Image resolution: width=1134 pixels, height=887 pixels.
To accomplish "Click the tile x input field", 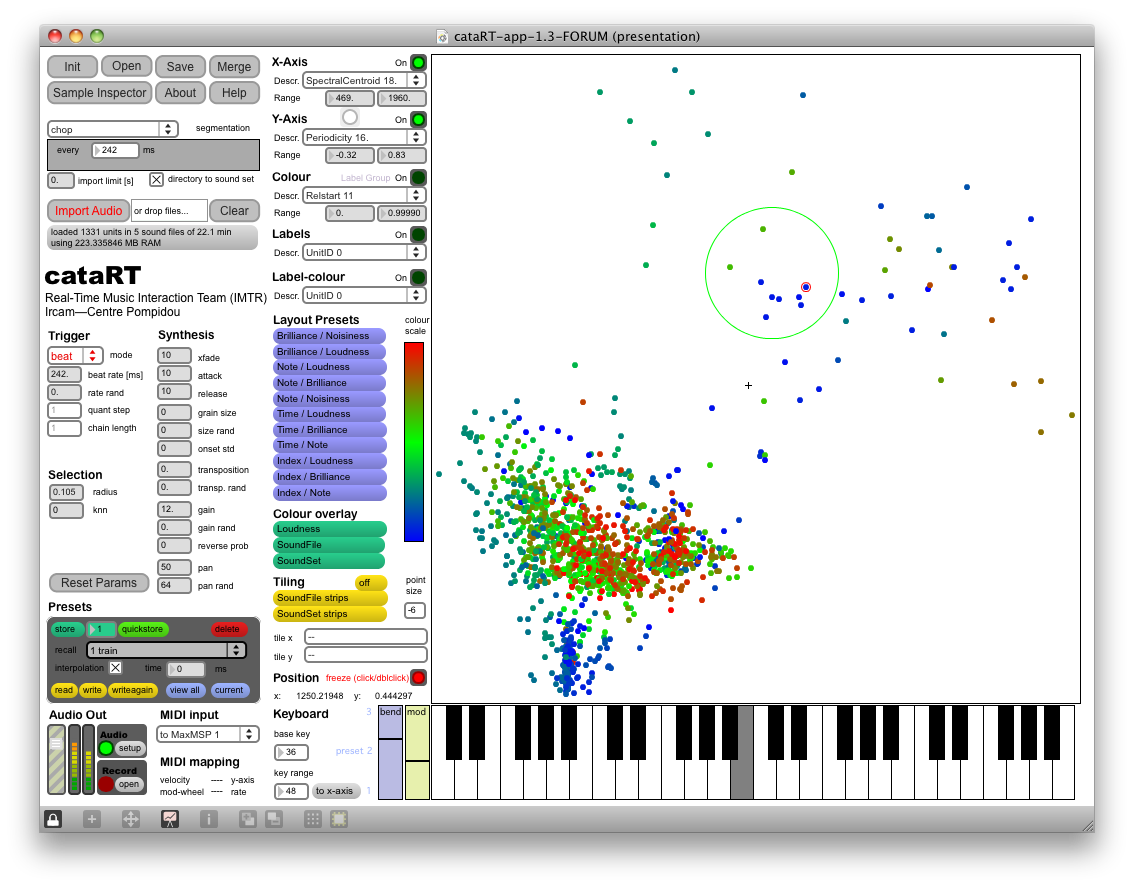I will [x=366, y=637].
